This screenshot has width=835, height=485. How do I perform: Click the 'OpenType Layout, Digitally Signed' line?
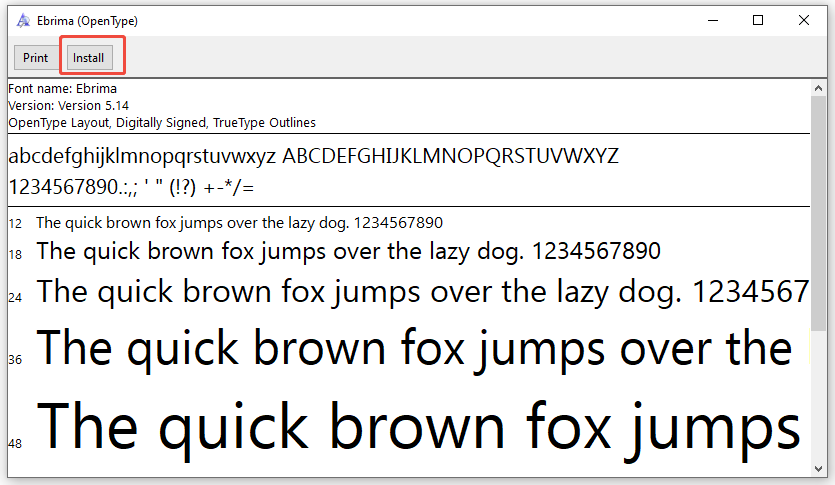[162, 122]
